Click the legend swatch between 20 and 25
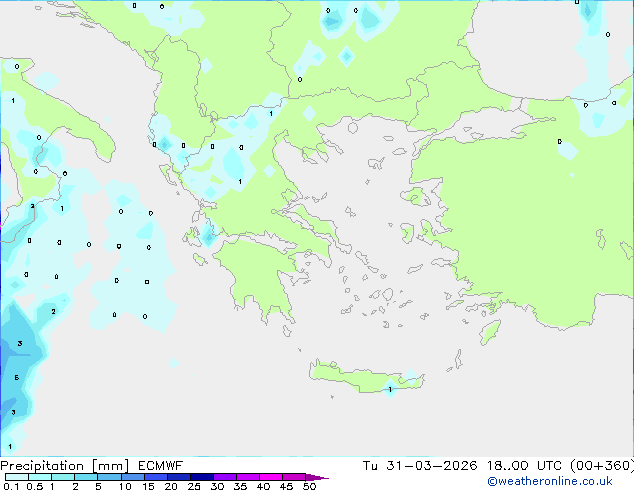Image resolution: width=634 pixels, height=490 pixels. [x=179, y=477]
